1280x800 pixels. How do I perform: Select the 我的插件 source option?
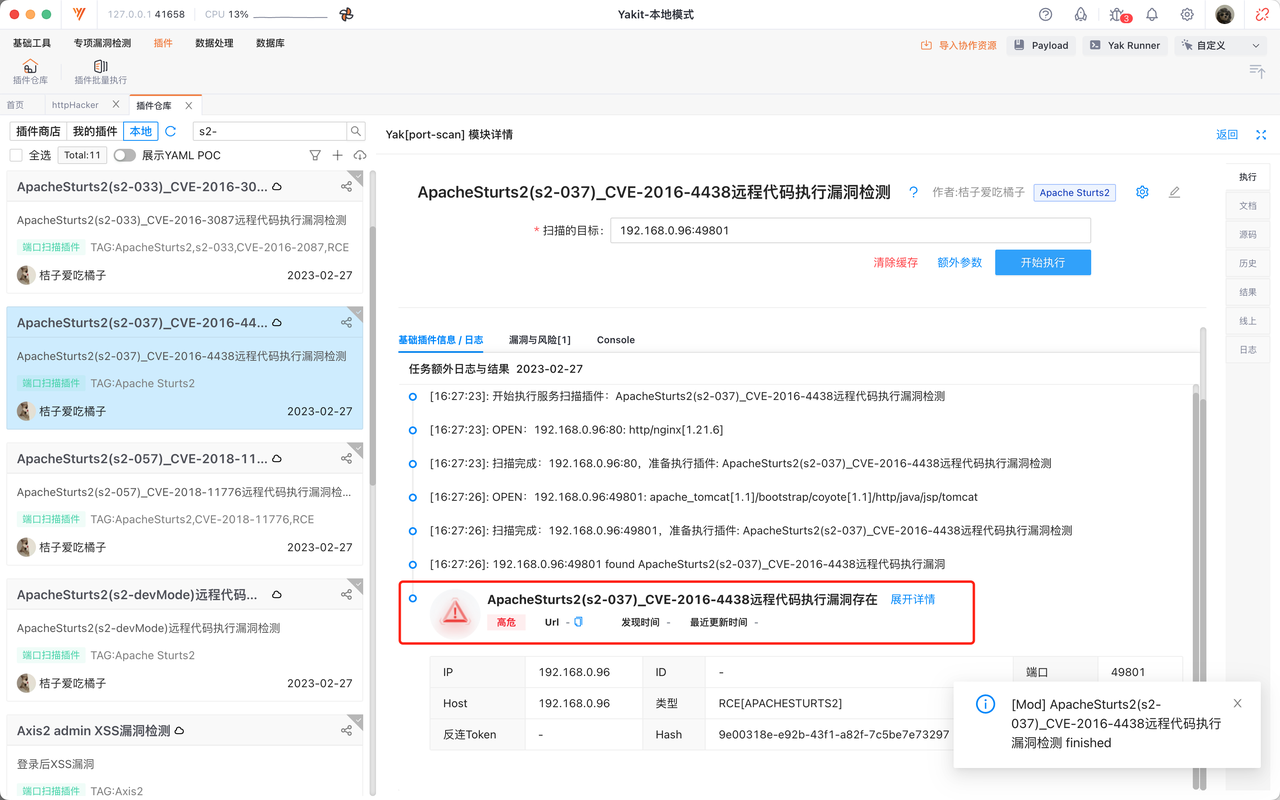pyautogui.click(x=96, y=131)
